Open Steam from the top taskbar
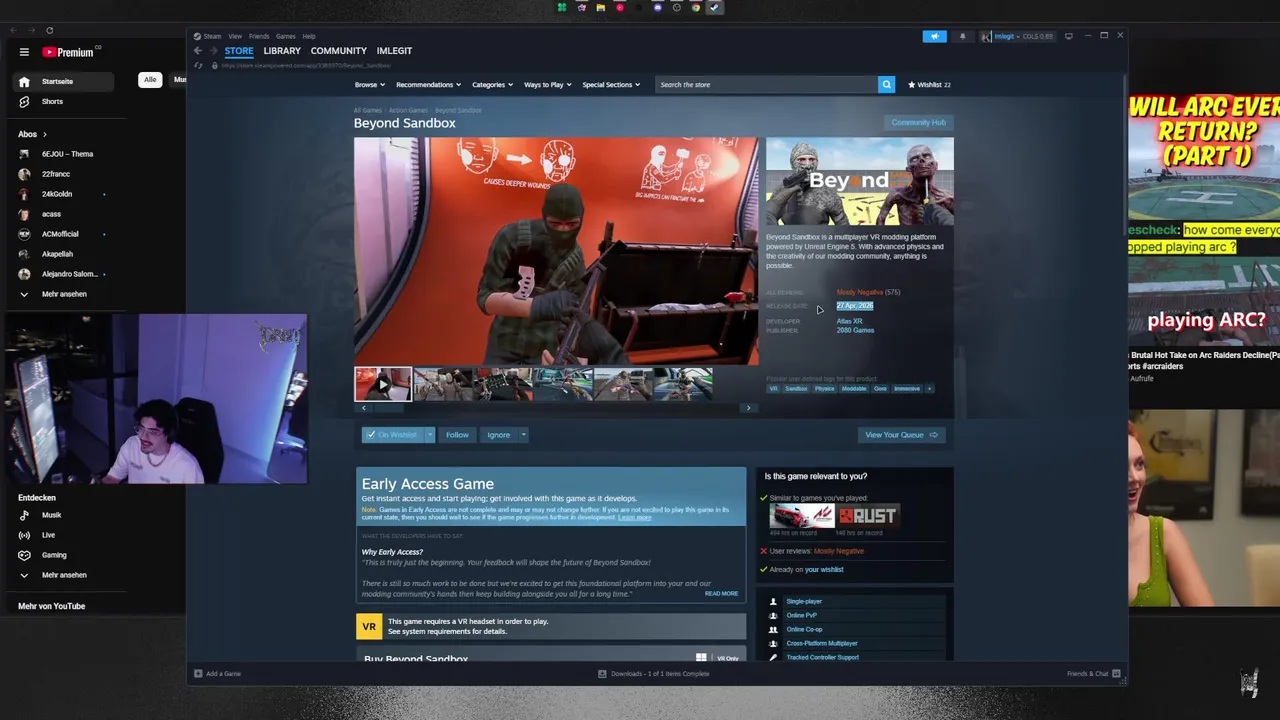The height and width of the screenshot is (720, 1280). click(714, 7)
